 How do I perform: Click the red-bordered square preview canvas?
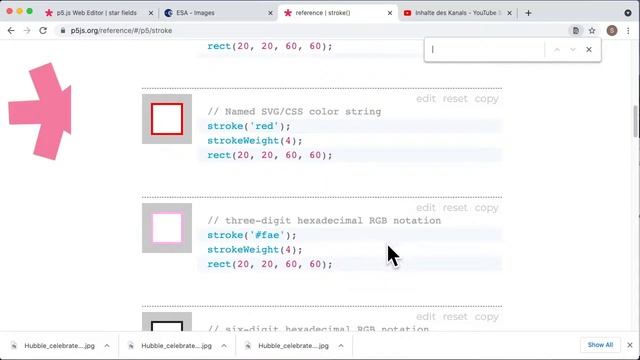[167, 119]
